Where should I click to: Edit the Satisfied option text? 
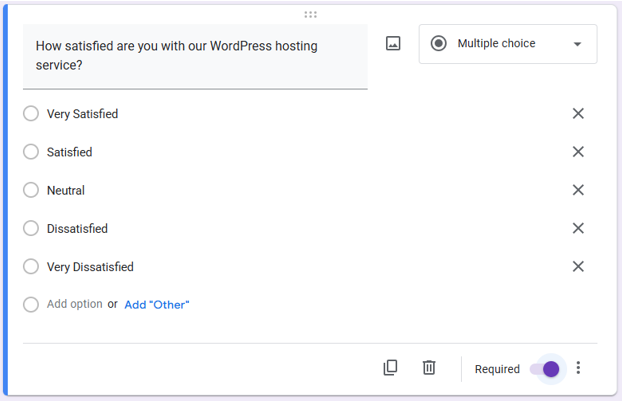click(x=69, y=152)
